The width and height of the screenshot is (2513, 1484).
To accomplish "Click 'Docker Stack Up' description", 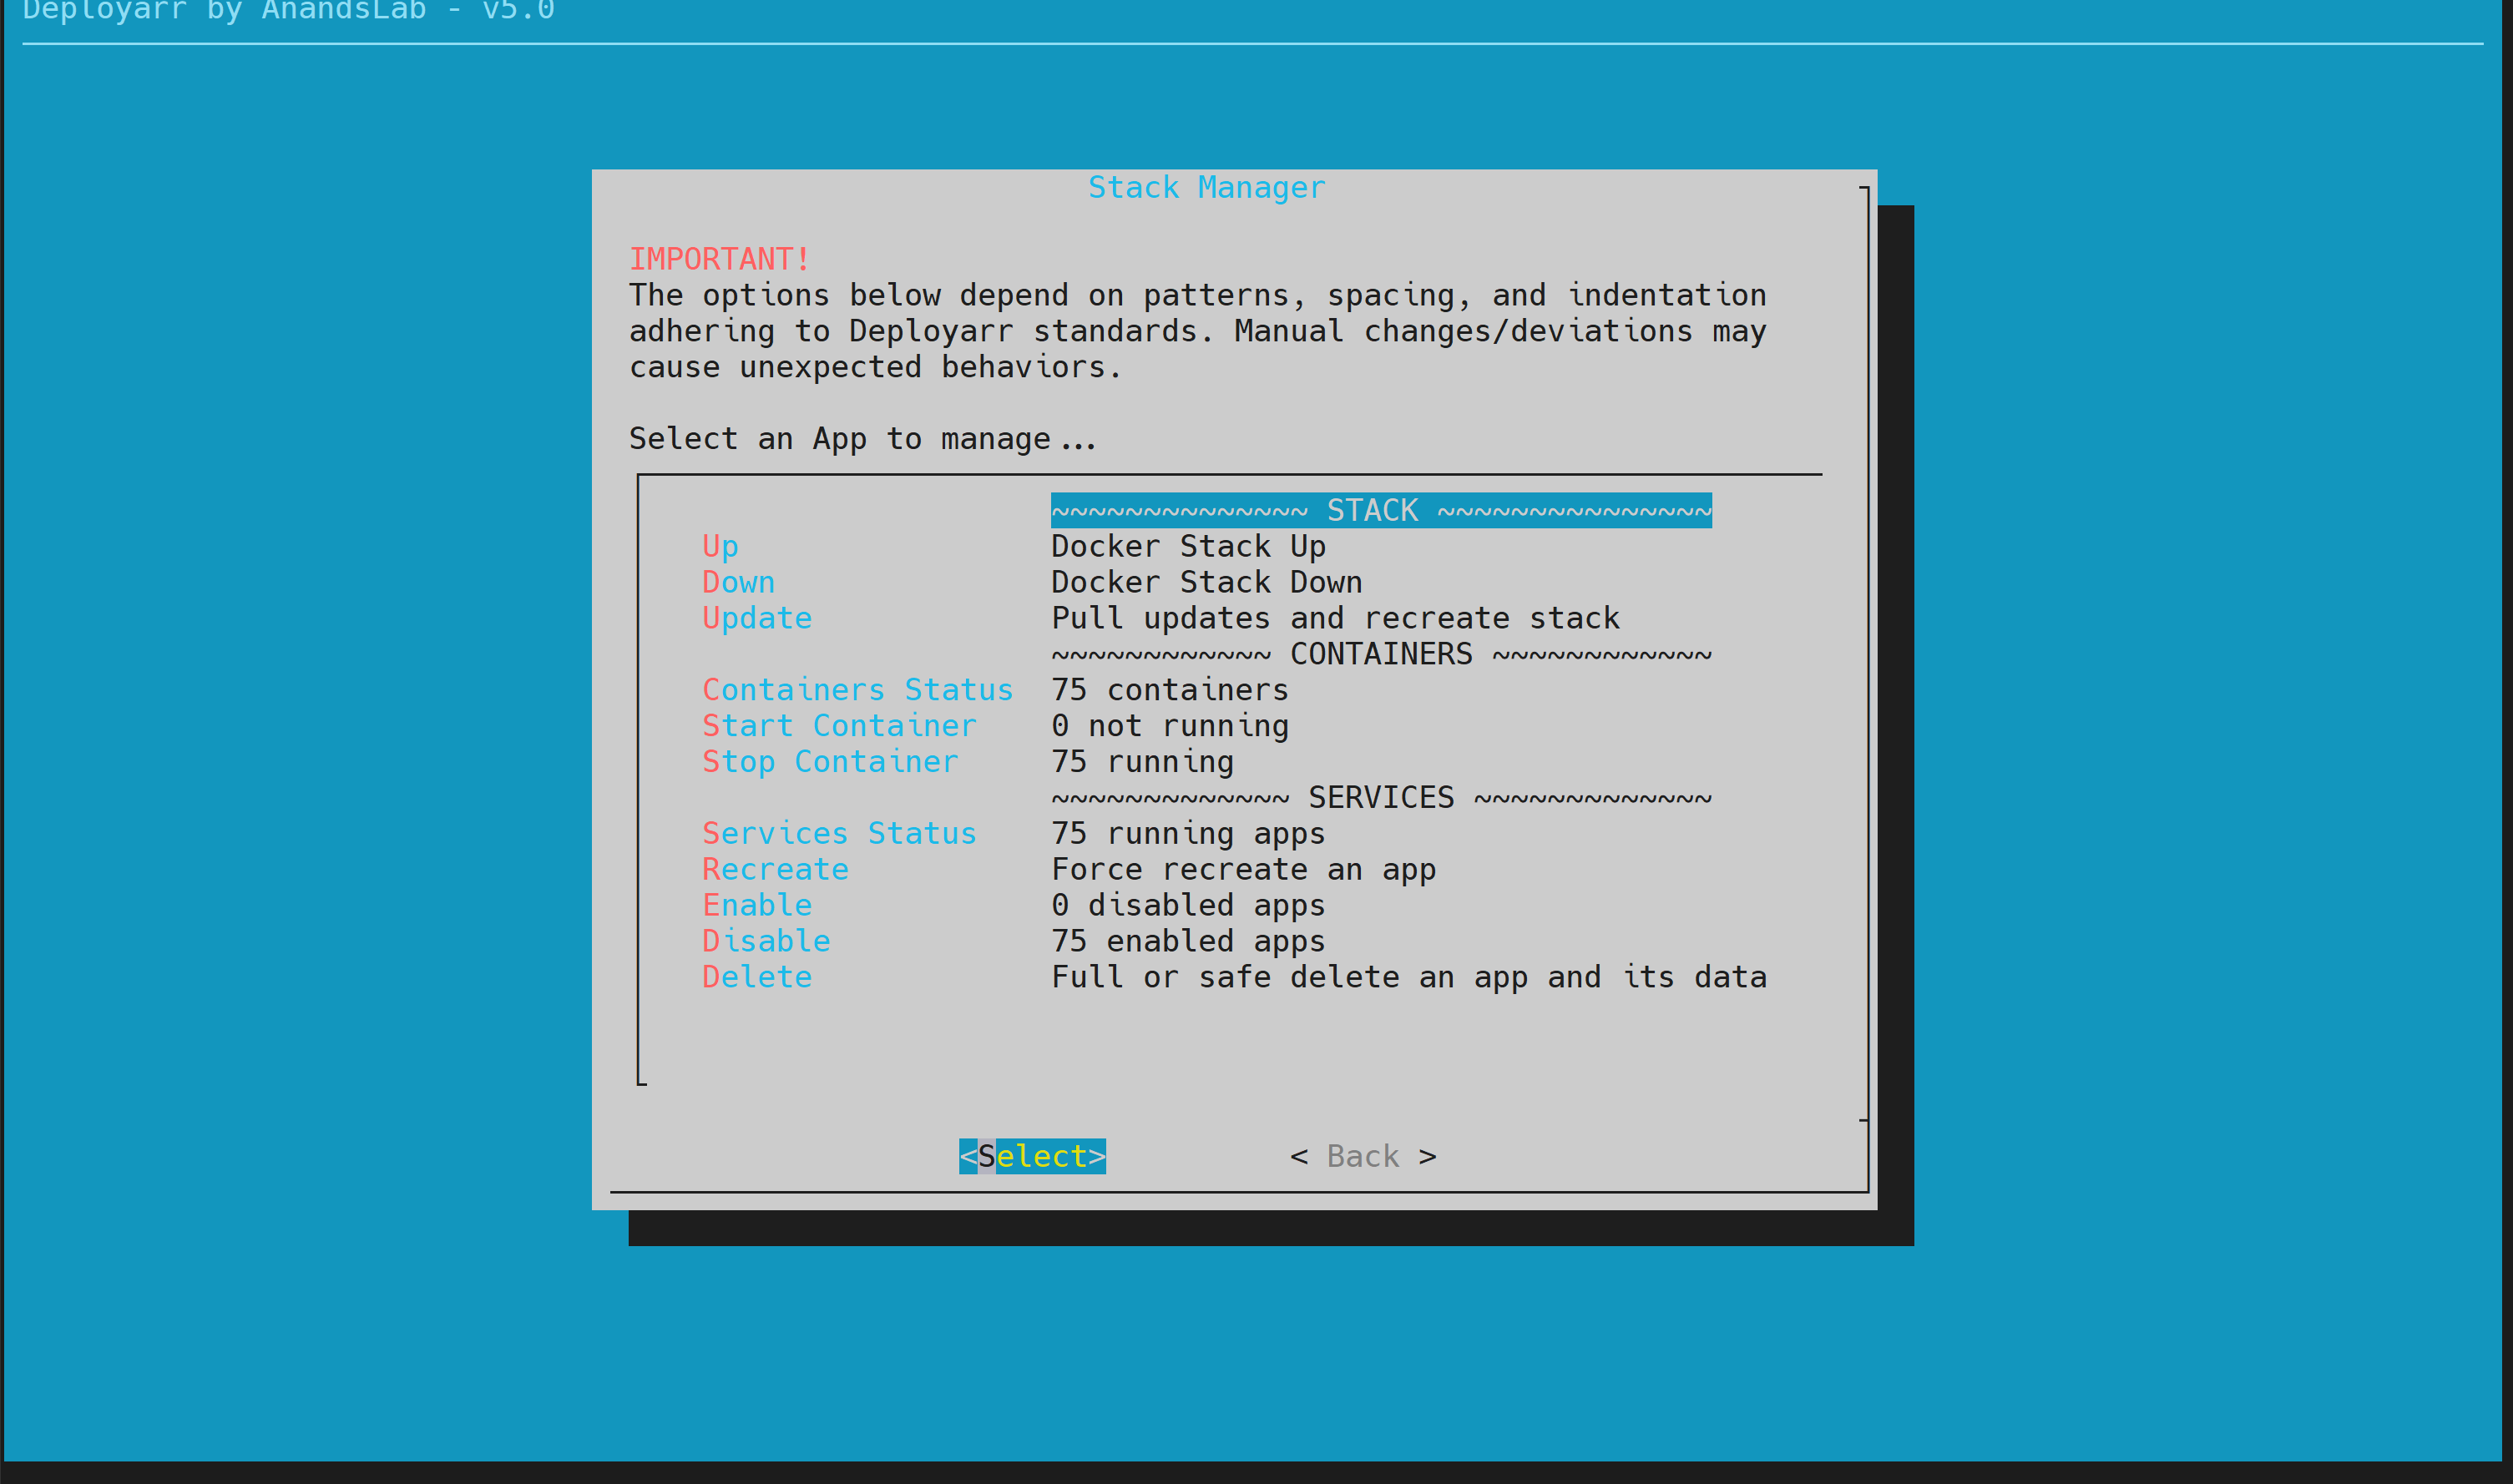I will tap(1188, 547).
